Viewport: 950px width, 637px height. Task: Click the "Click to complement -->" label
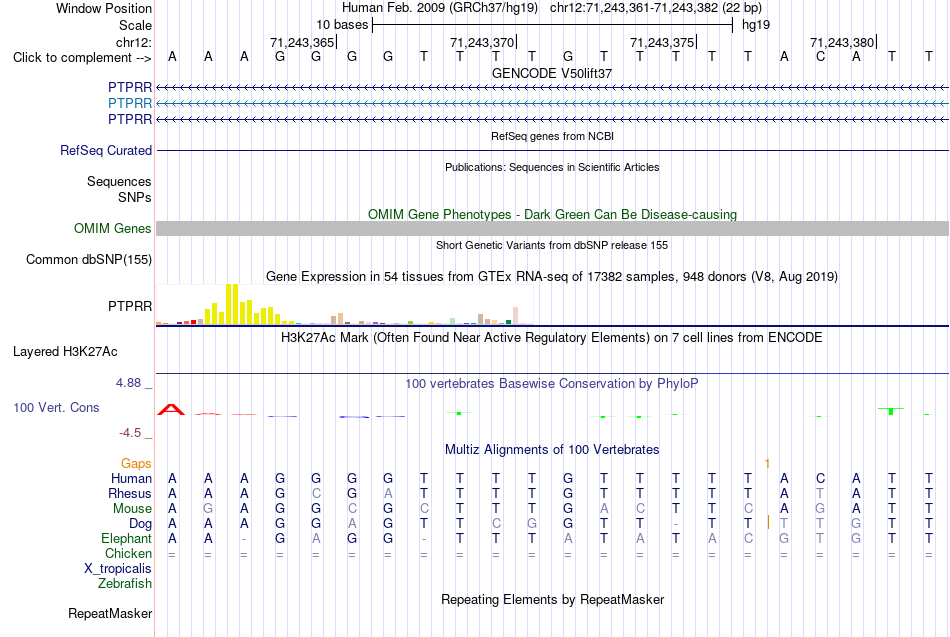coord(82,58)
